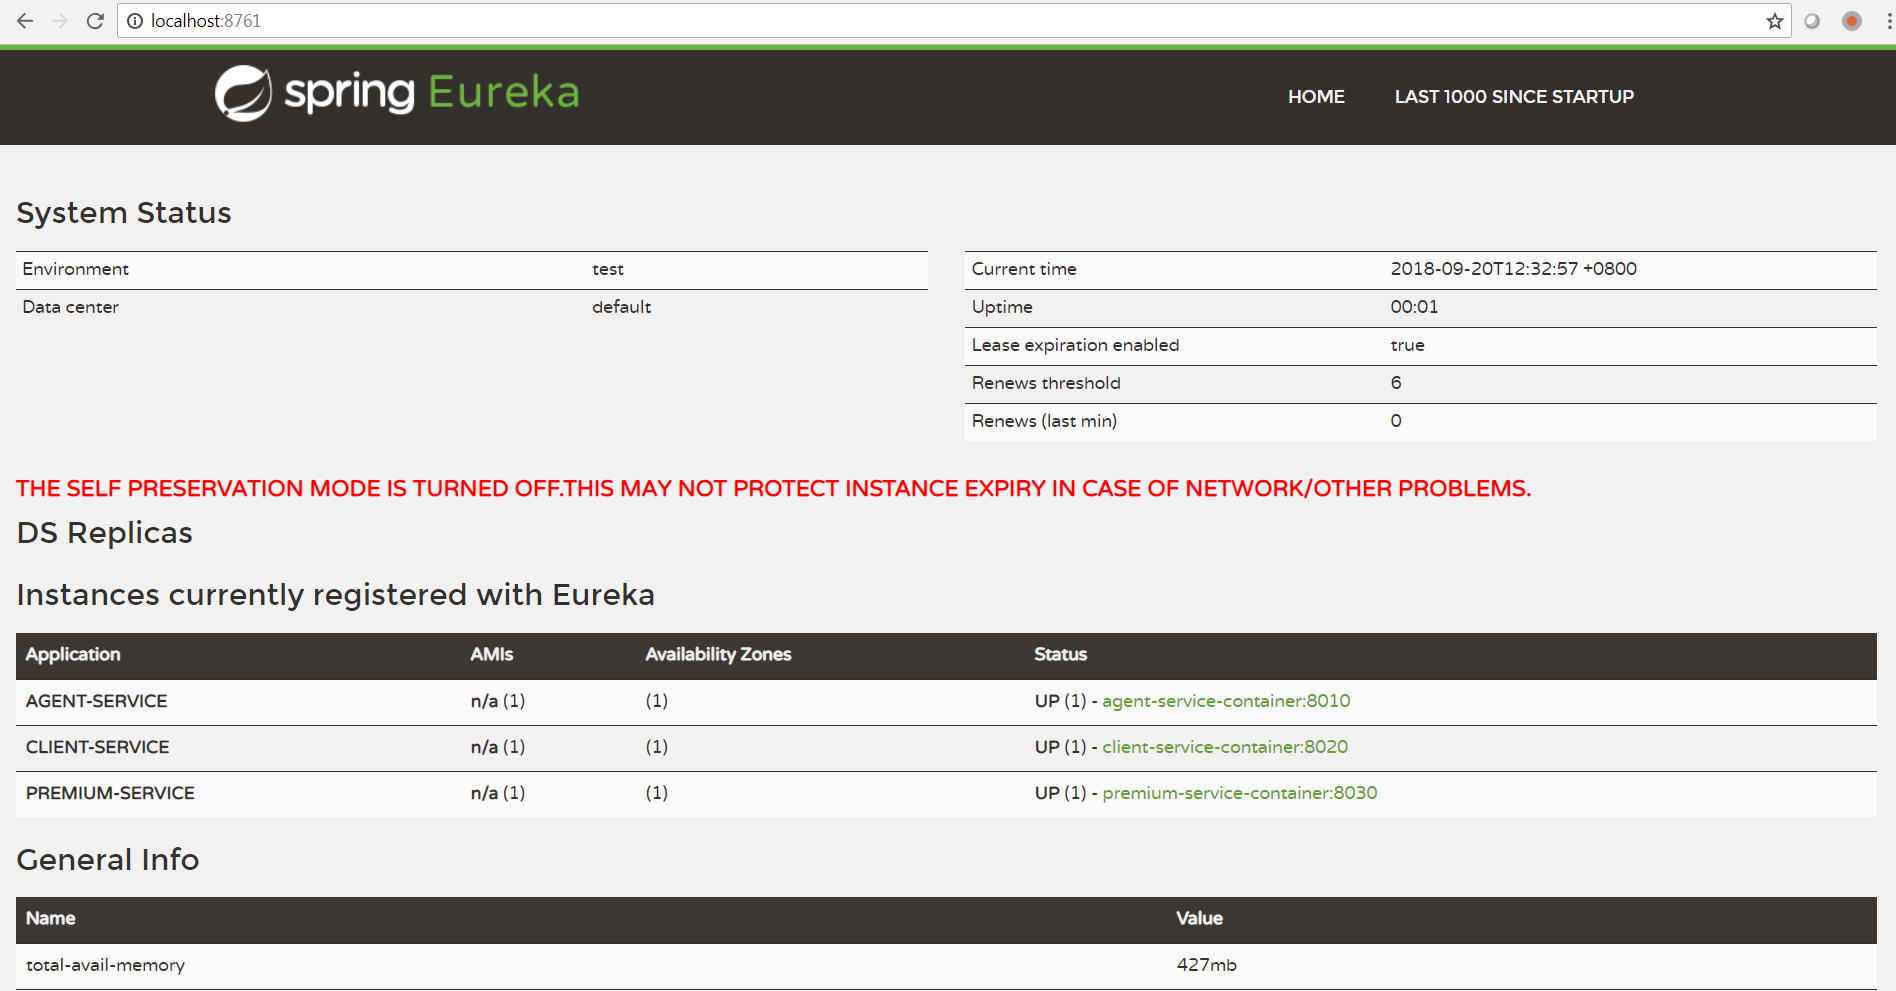This screenshot has height=991, width=1896.
Task: Click the red self preservation warning
Action: (773, 488)
